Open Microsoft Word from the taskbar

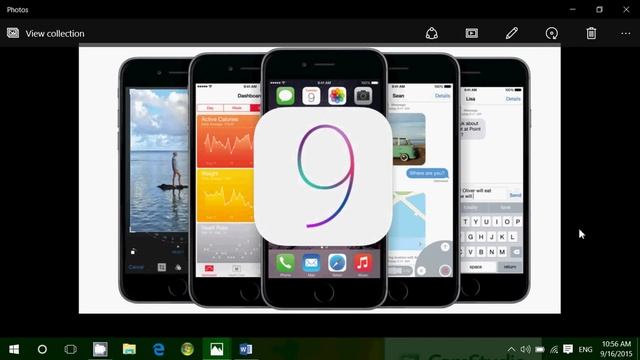pos(246,349)
